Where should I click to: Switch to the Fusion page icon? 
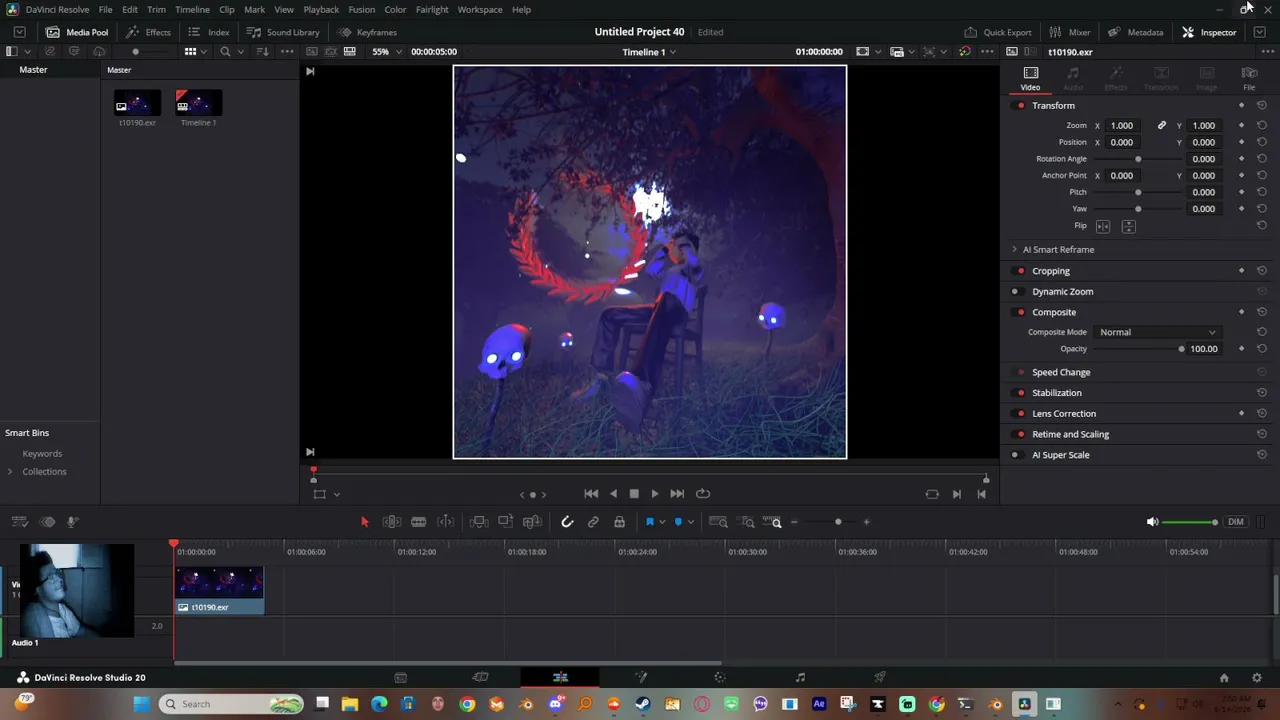click(641, 678)
